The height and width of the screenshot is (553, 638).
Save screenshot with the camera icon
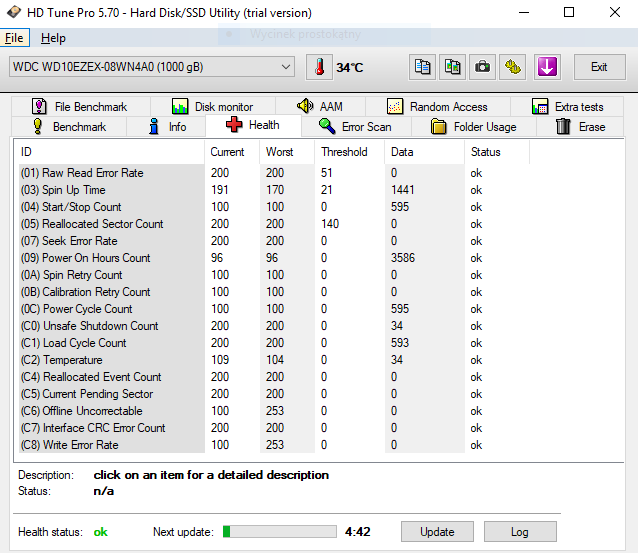(x=483, y=67)
